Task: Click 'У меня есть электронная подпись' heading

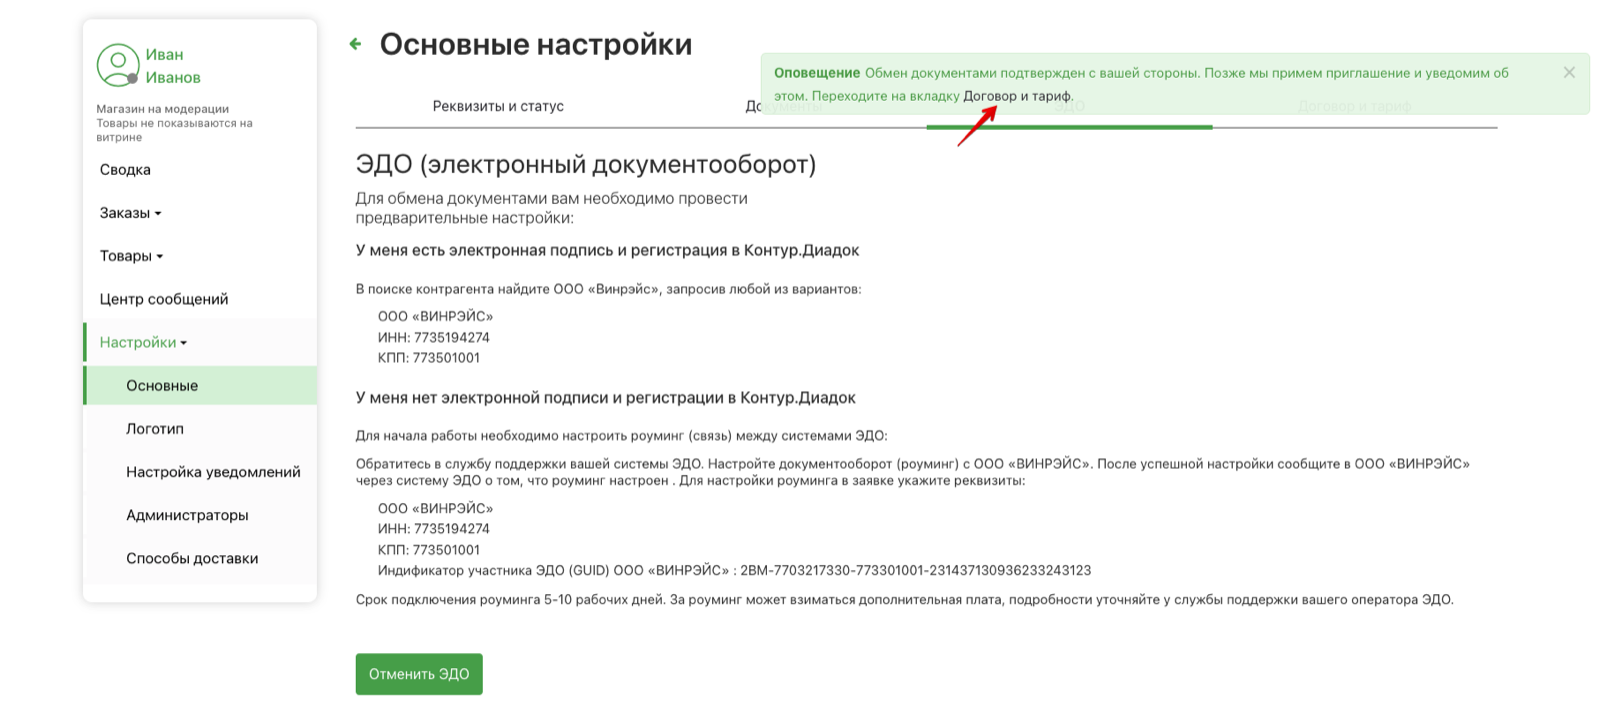Action: tap(608, 250)
